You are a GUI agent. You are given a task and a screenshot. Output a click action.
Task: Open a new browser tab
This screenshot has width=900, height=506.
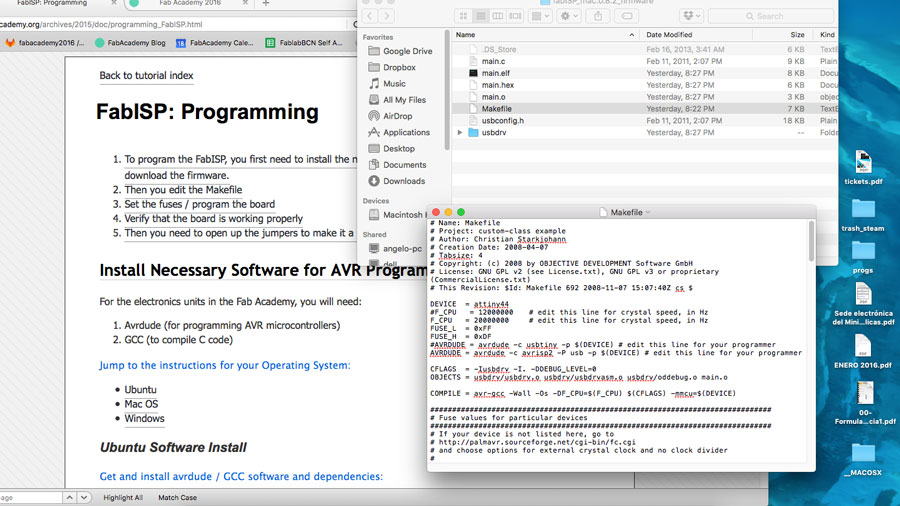pos(265,3)
